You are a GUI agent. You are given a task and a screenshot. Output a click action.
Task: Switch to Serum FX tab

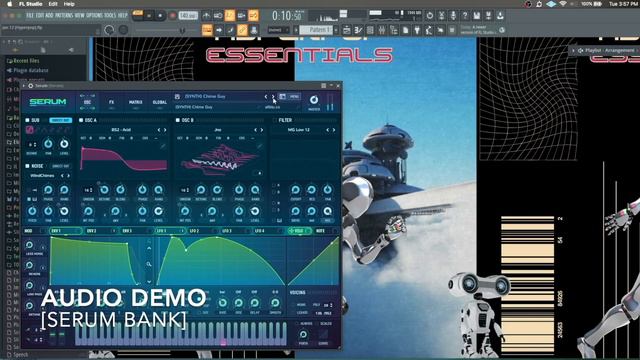(111, 102)
